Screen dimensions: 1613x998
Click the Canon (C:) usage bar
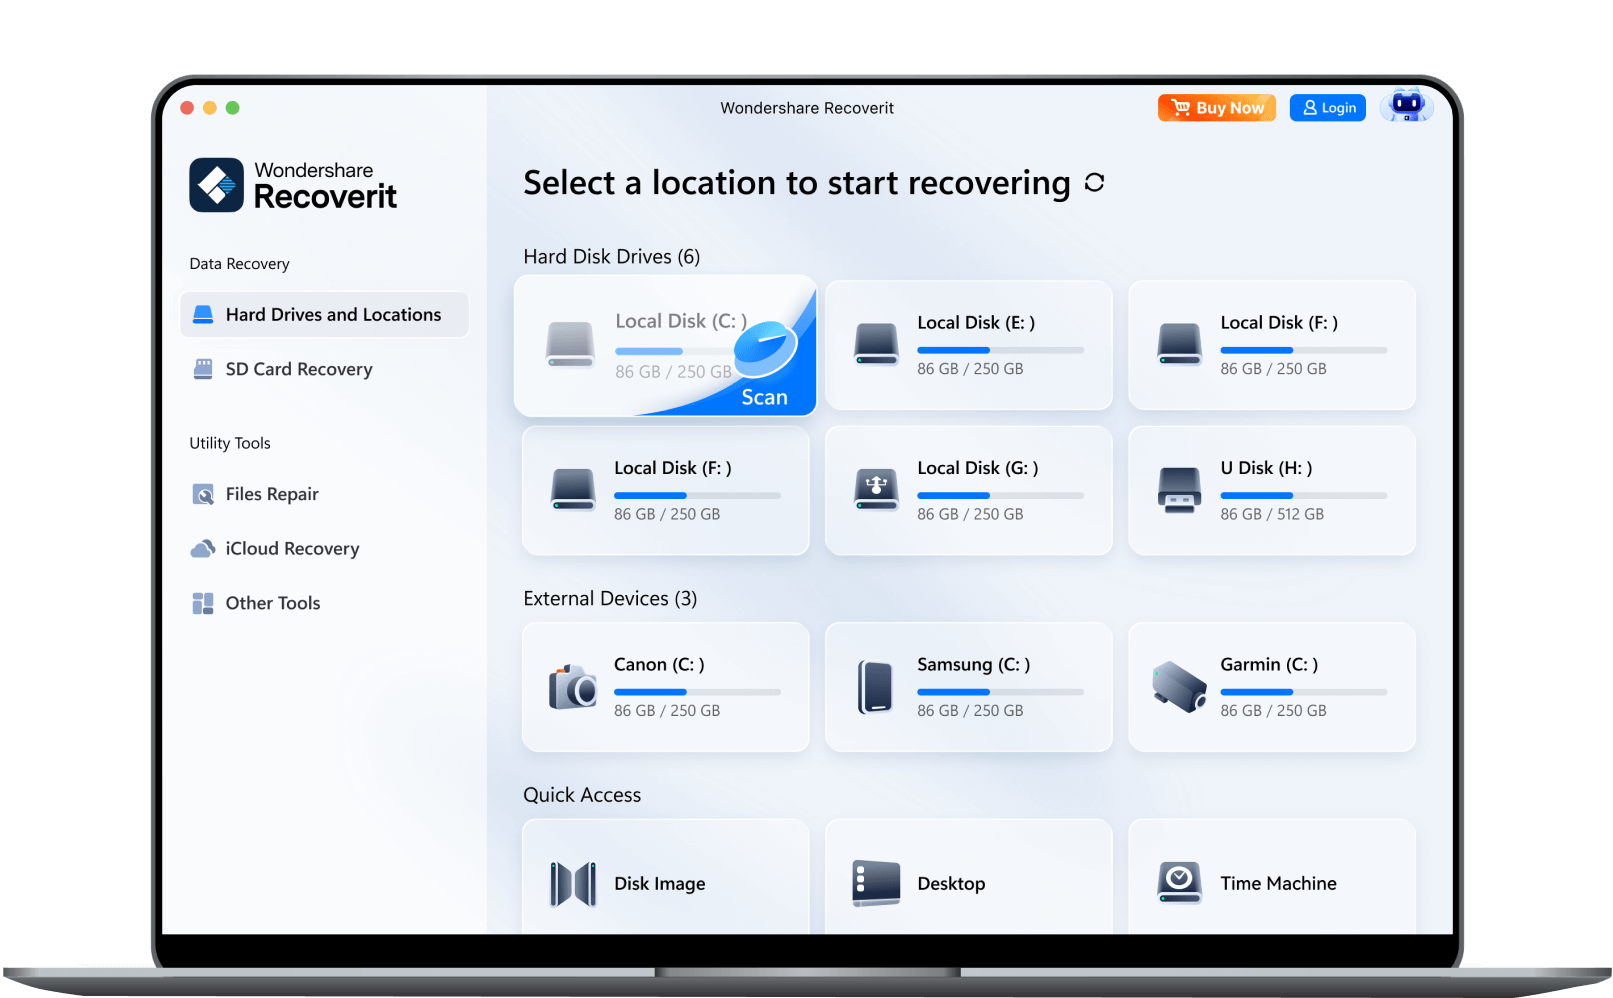pyautogui.click(x=697, y=692)
